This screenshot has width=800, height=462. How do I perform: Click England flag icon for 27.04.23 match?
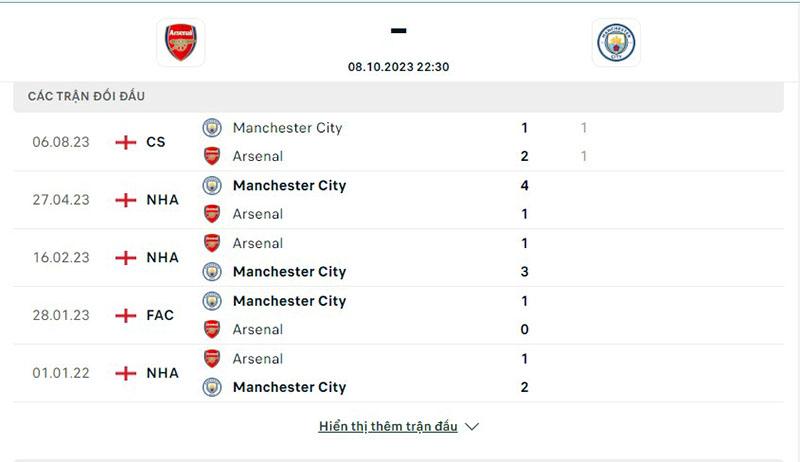click(126, 200)
